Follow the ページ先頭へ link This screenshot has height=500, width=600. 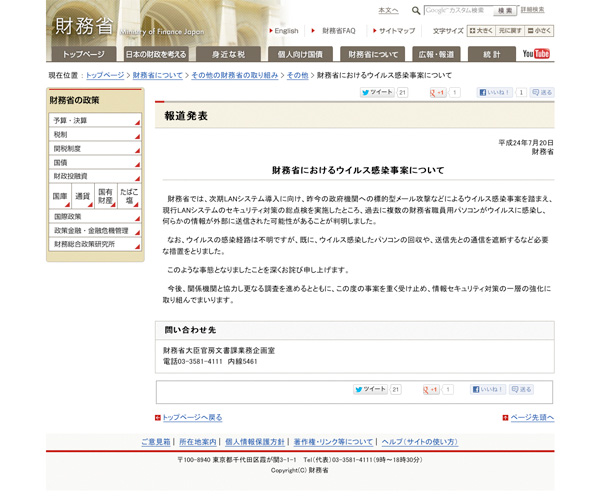coord(531,417)
